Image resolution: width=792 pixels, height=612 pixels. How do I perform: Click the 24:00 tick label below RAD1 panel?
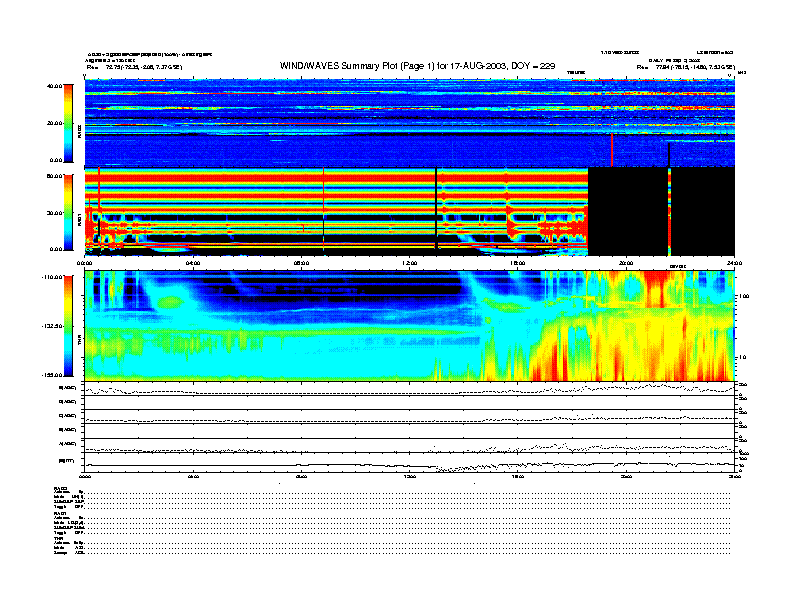pyautogui.click(x=734, y=263)
